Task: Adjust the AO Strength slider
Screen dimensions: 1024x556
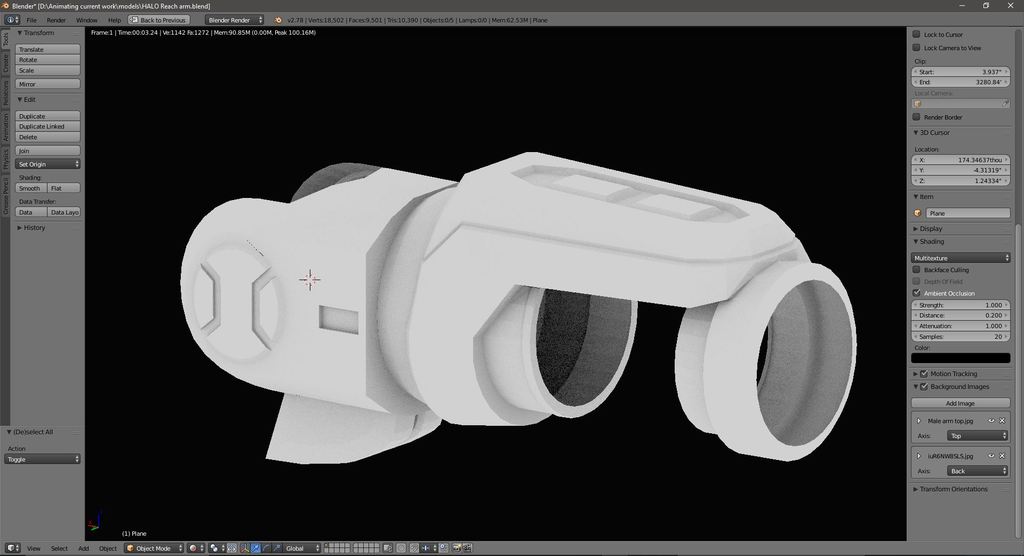Action: click(961, 304)
